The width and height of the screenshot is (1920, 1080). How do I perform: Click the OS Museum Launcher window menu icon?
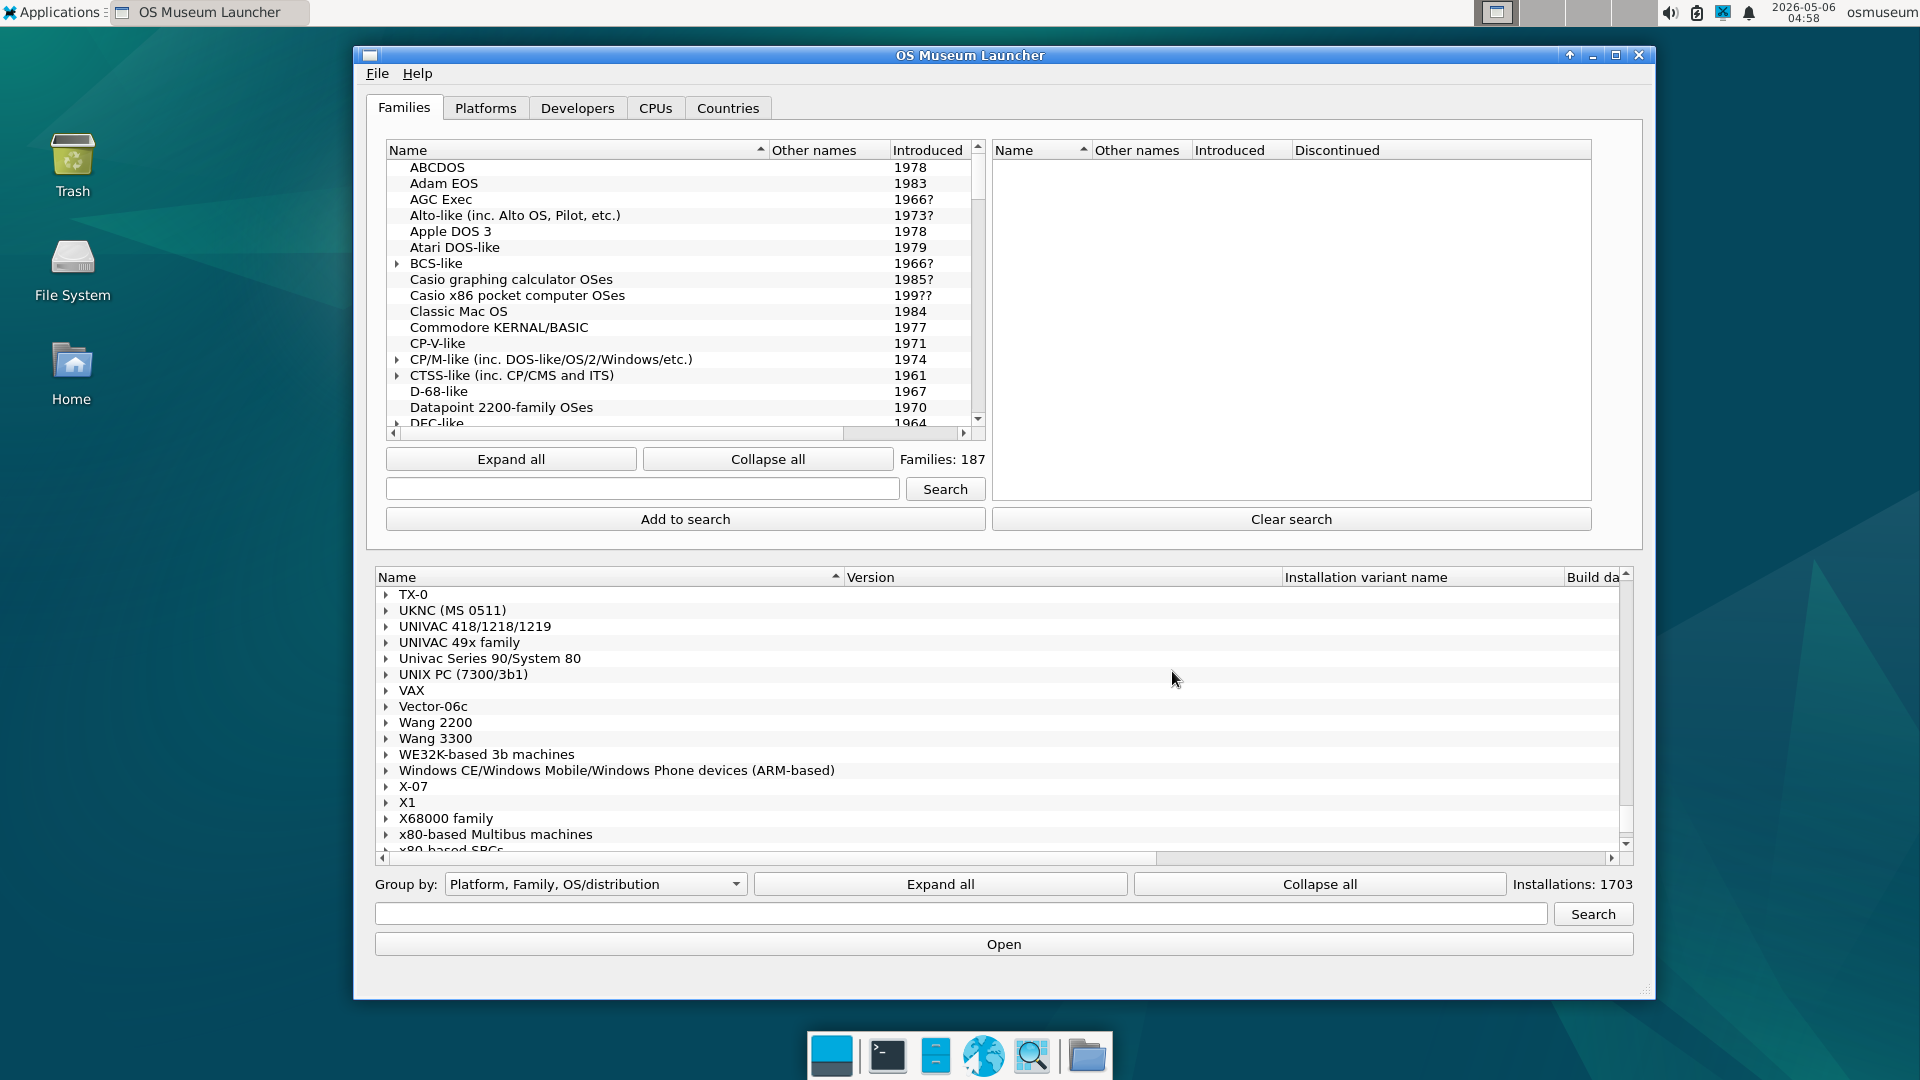click(x=370, y=56)
